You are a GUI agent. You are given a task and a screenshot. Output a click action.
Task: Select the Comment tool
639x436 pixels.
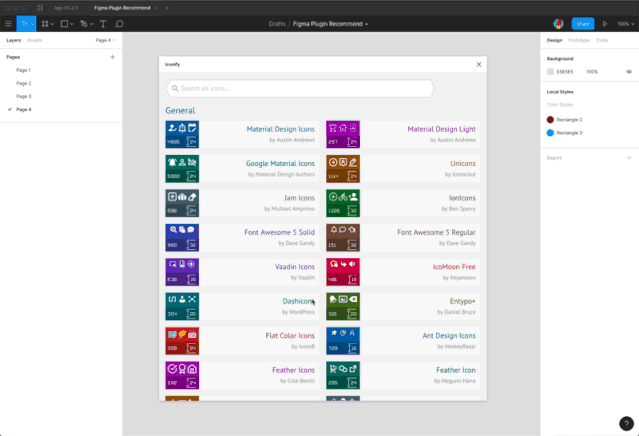(x=119, y=24)
